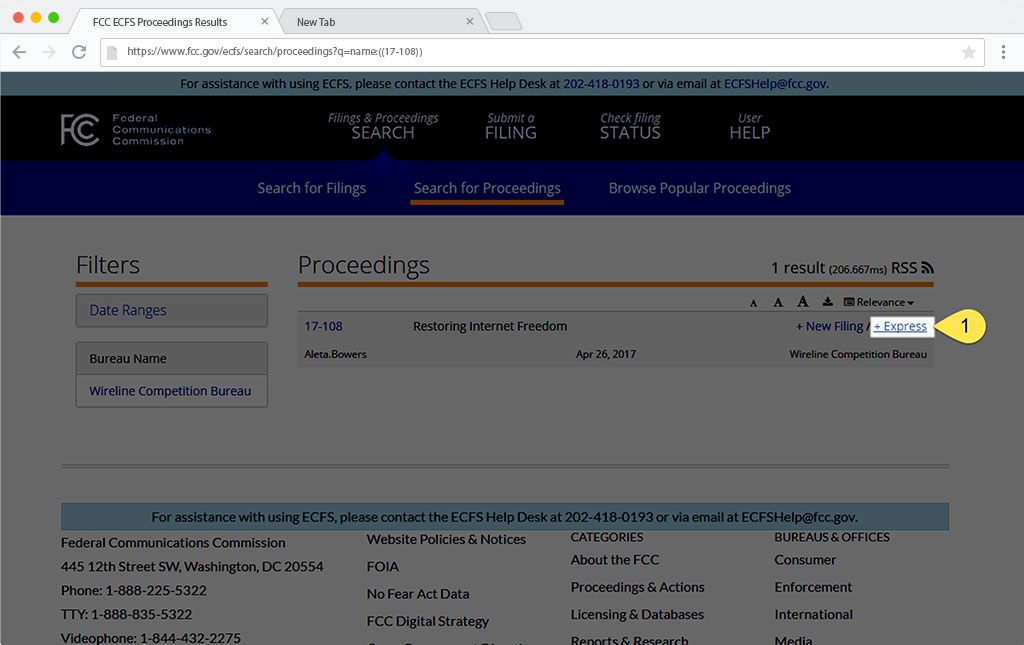Image resolution: width=1024 pixels, height=645 pixels.
Task: Select the largest font size A
Action: click(803, 302)
